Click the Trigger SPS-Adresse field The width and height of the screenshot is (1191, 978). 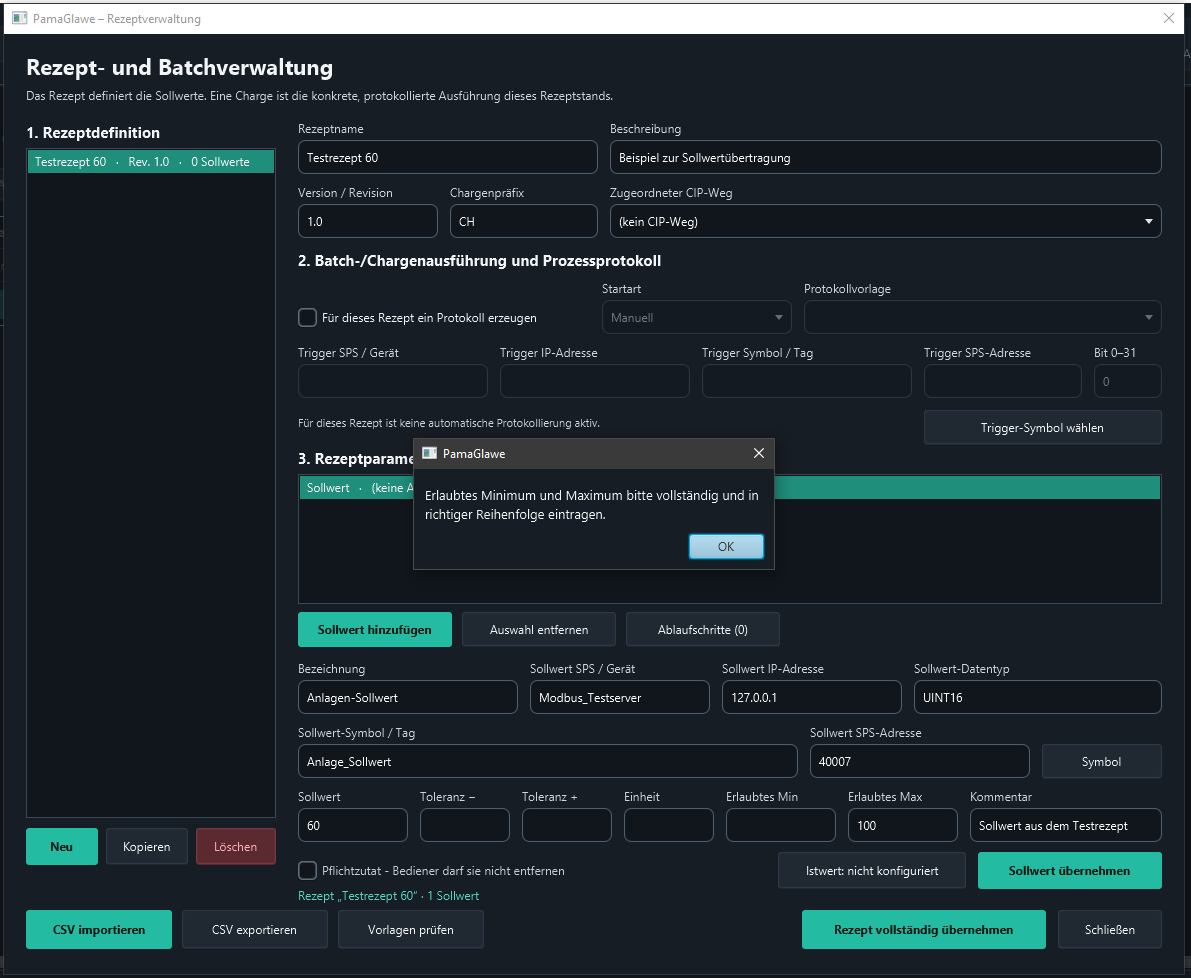click(1003, 381)
